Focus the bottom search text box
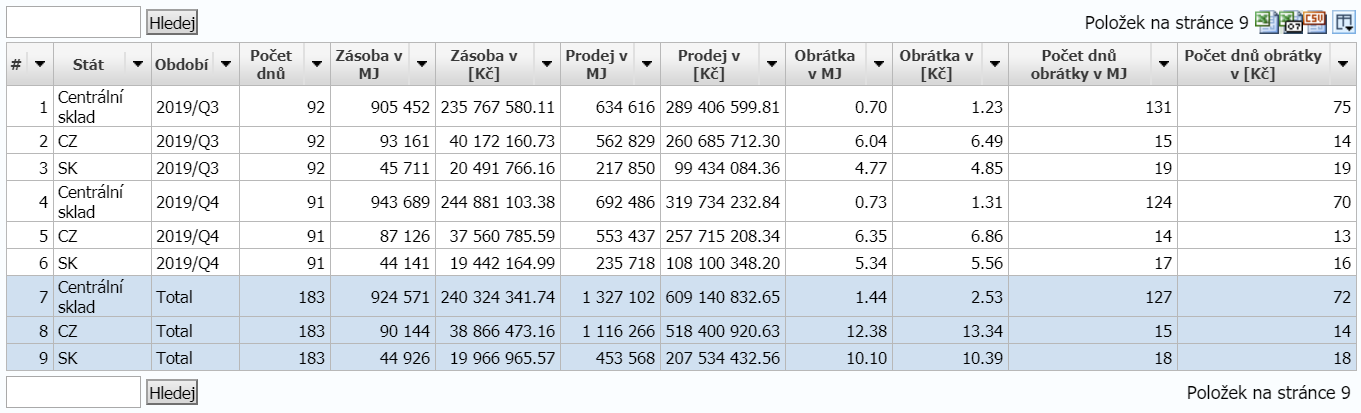Screen dimensions: 1361x413 point(73,392)
